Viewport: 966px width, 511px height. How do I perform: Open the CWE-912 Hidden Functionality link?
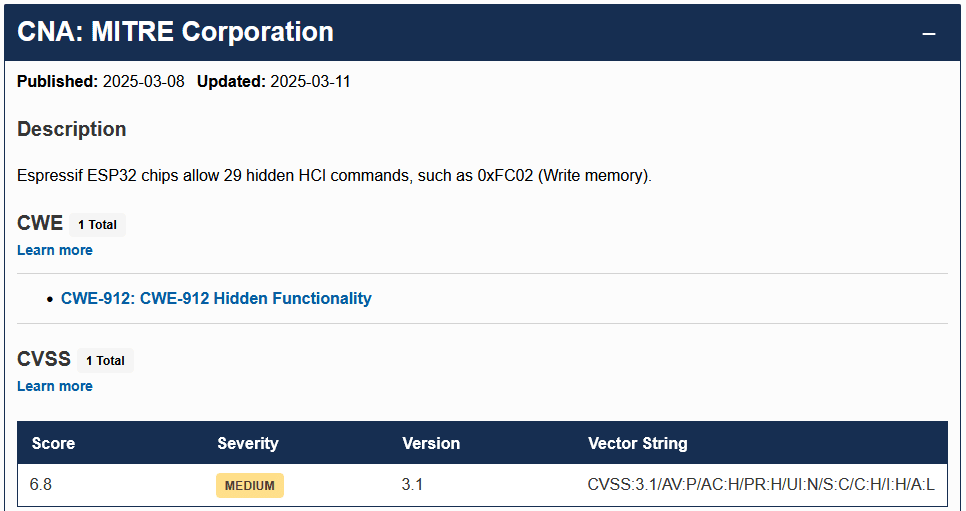click(x=216, y=298)
